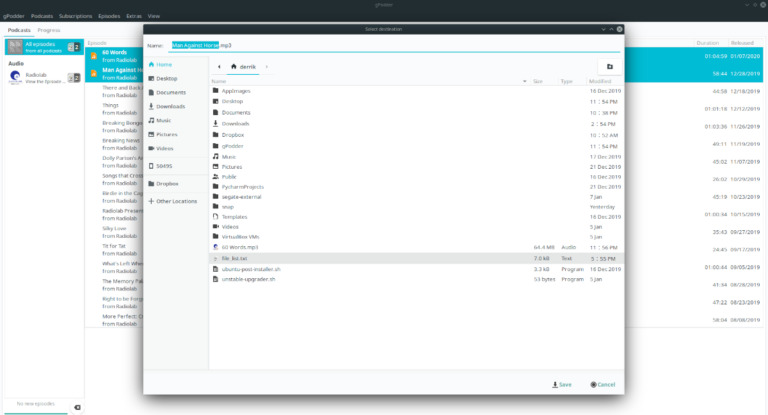The width and height of the screenshot is (768, 415).
Task: Choose Videos in the places sidebar
Action: click(x=165, y=148)
